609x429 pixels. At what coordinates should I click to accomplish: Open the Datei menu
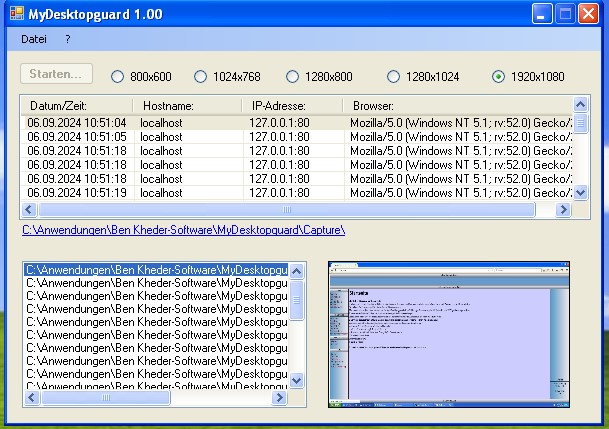click(x=34, y=39)
